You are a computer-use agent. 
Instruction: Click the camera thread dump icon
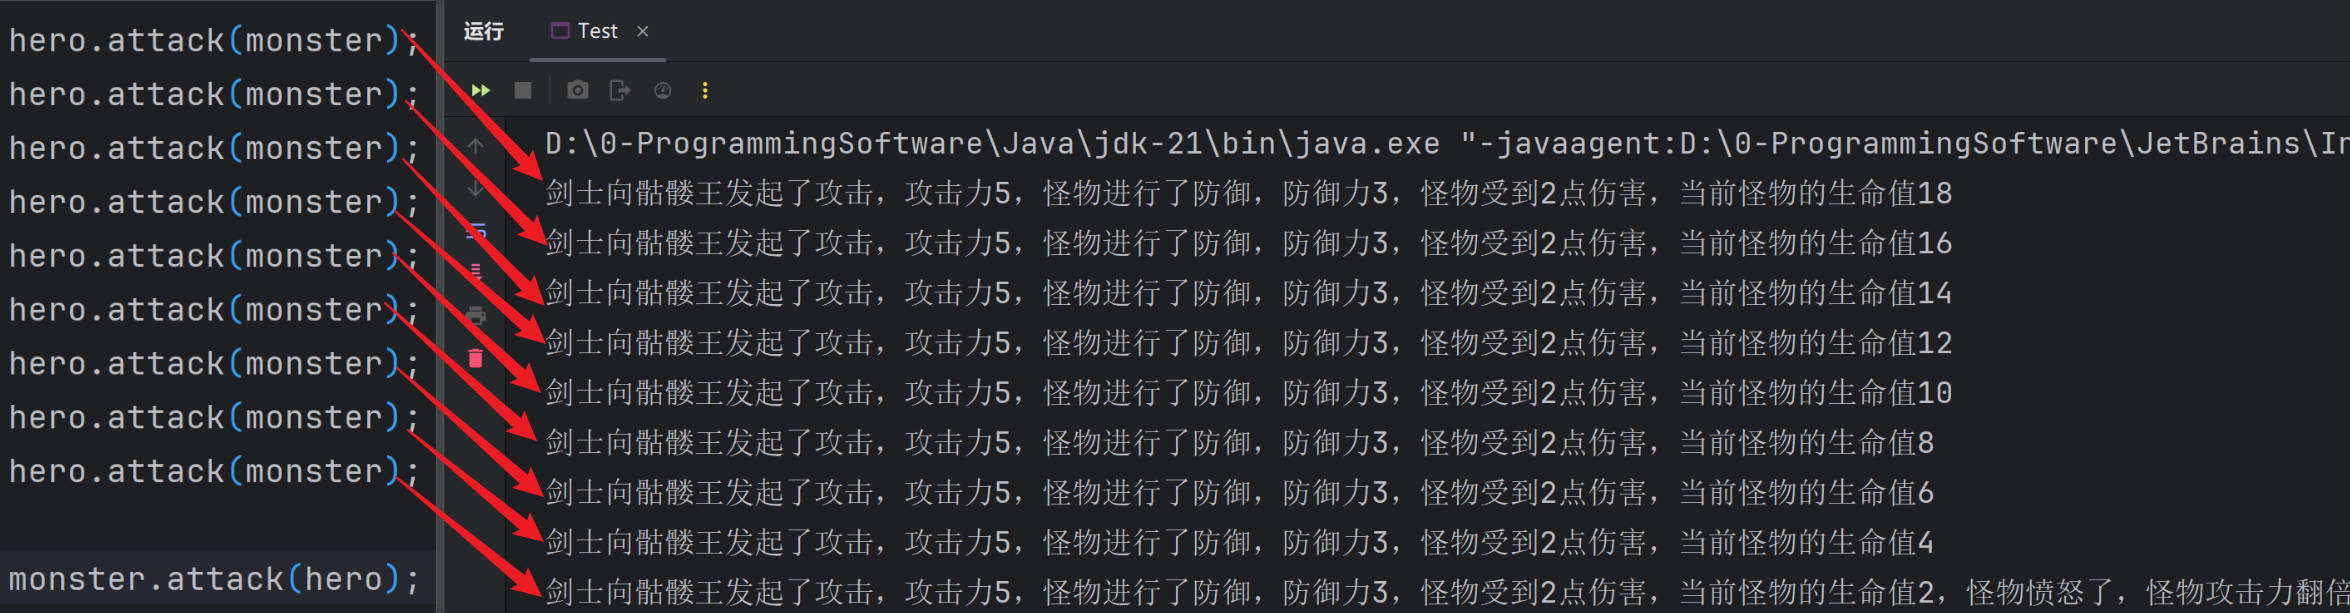pyautogui.click(x=577, y=91)
